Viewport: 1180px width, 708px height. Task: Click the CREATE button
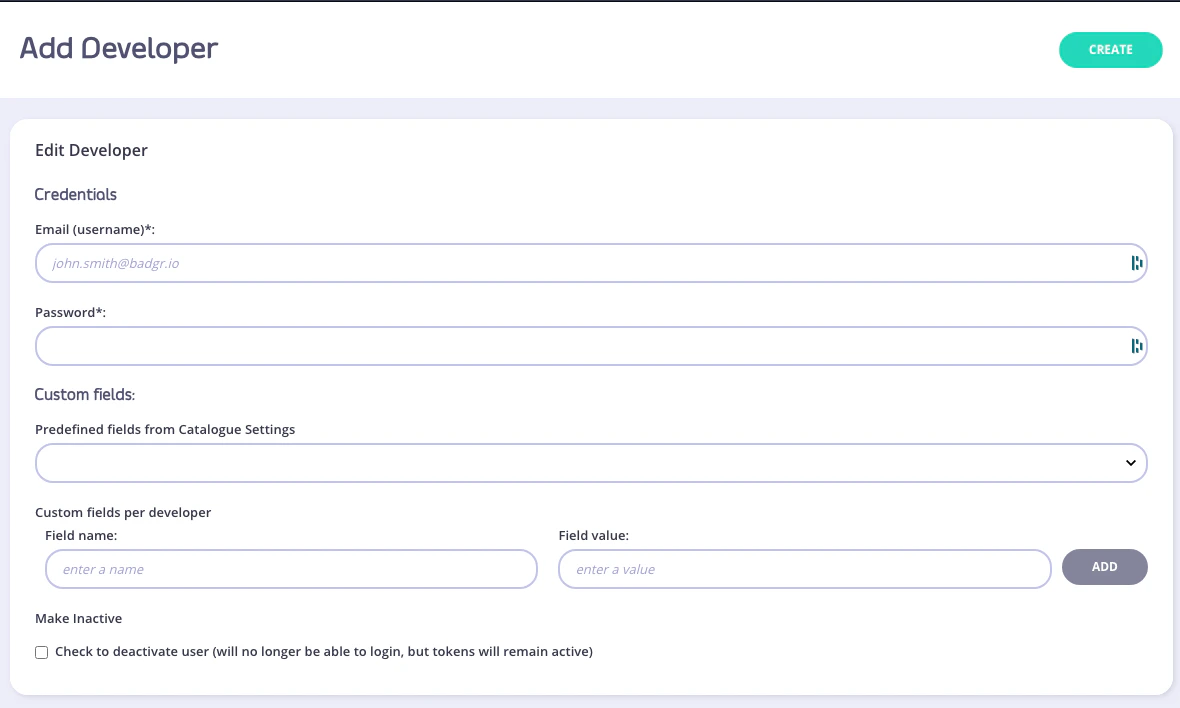point(1110,49)
